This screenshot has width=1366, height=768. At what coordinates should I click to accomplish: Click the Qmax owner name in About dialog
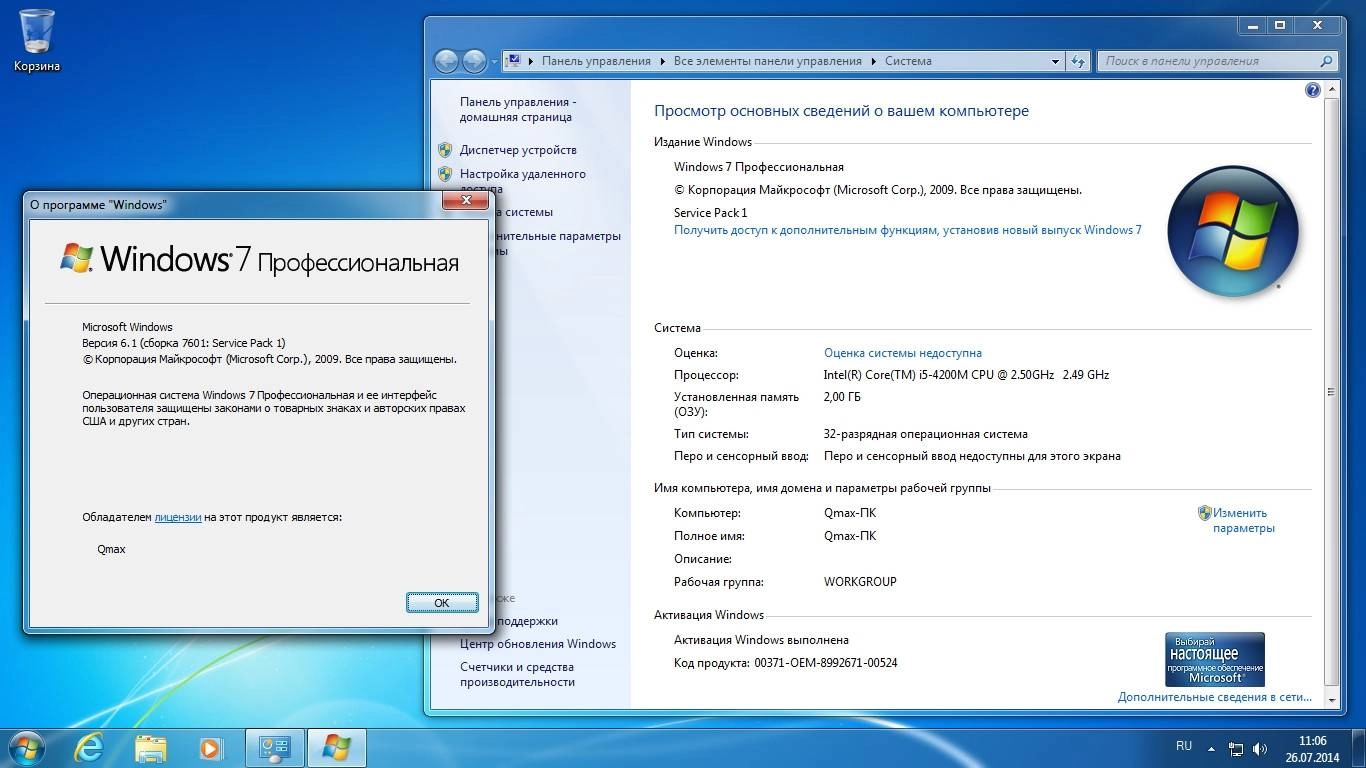click(x=111, y=549)
